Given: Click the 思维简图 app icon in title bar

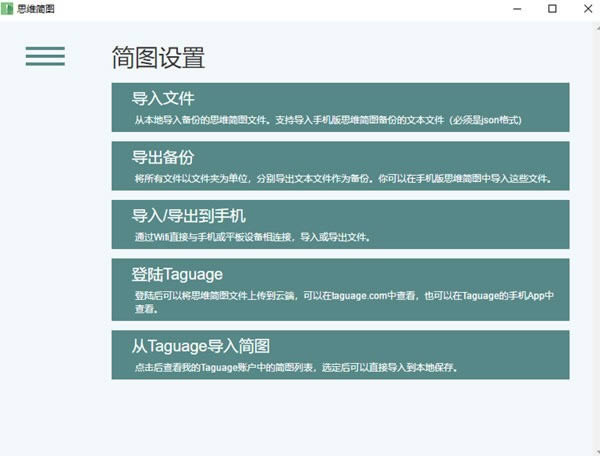Looking at the screenshot, I should [8, 8].
